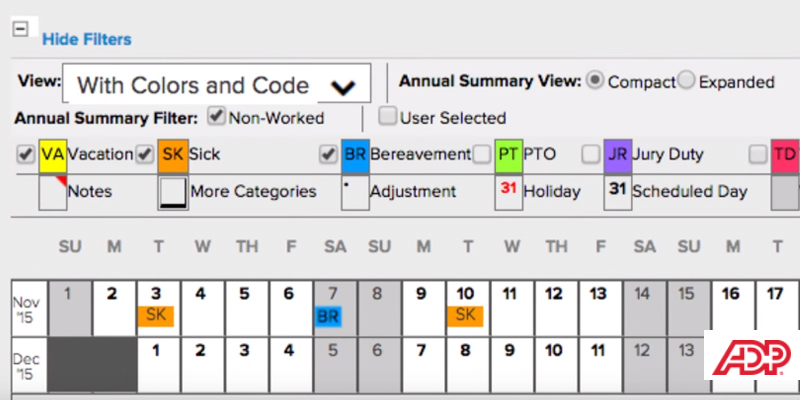The image size is (800, 400).
Task: Click the purple JR Jury Duty icon
Action: [617, 156]
